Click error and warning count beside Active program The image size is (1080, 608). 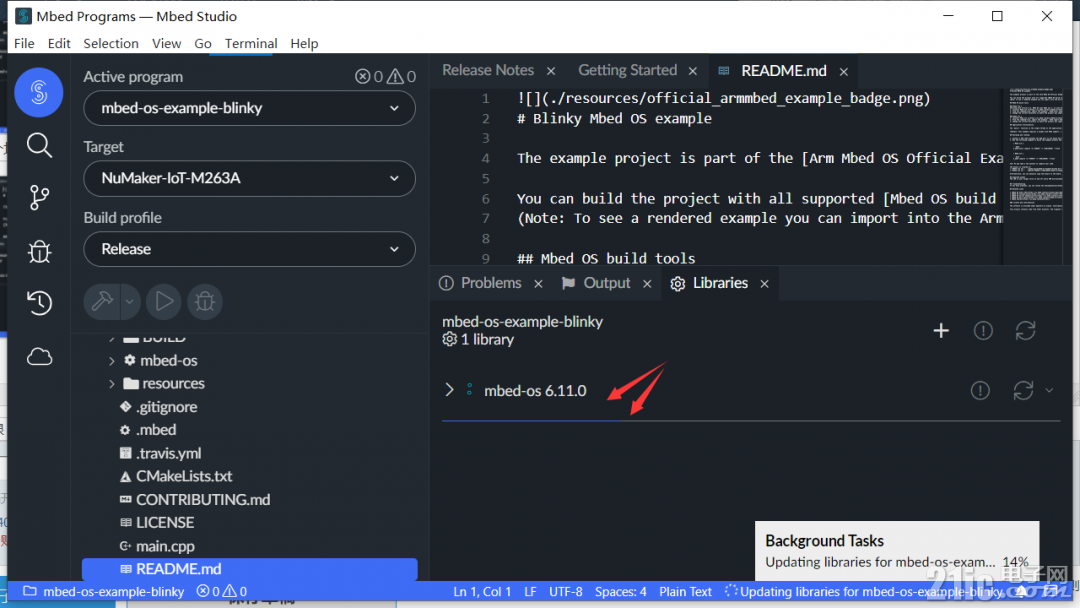click(x=385, y=76)
